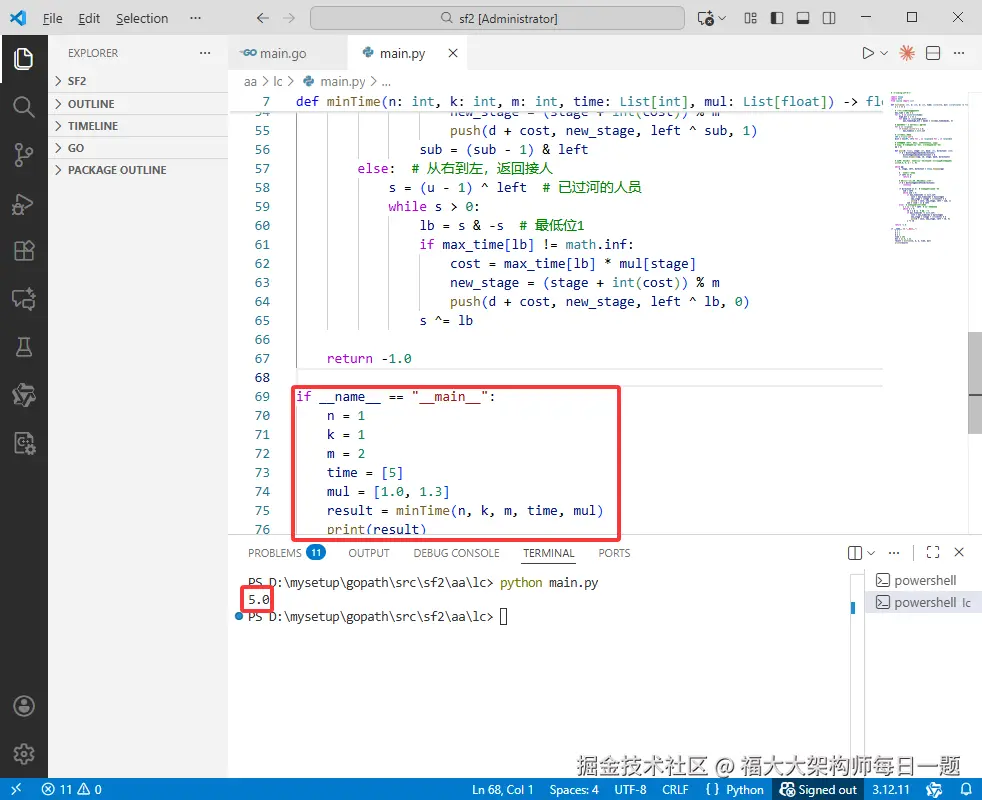The image size is (982, 800).
Task: Select the TERMINAL panel tab
Action: click(549, 553)
